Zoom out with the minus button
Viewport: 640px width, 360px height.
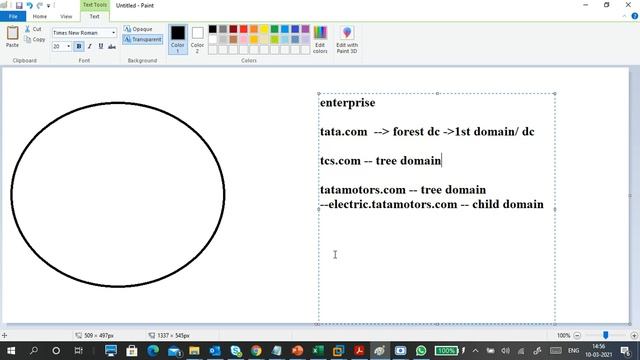pos(577,336)
